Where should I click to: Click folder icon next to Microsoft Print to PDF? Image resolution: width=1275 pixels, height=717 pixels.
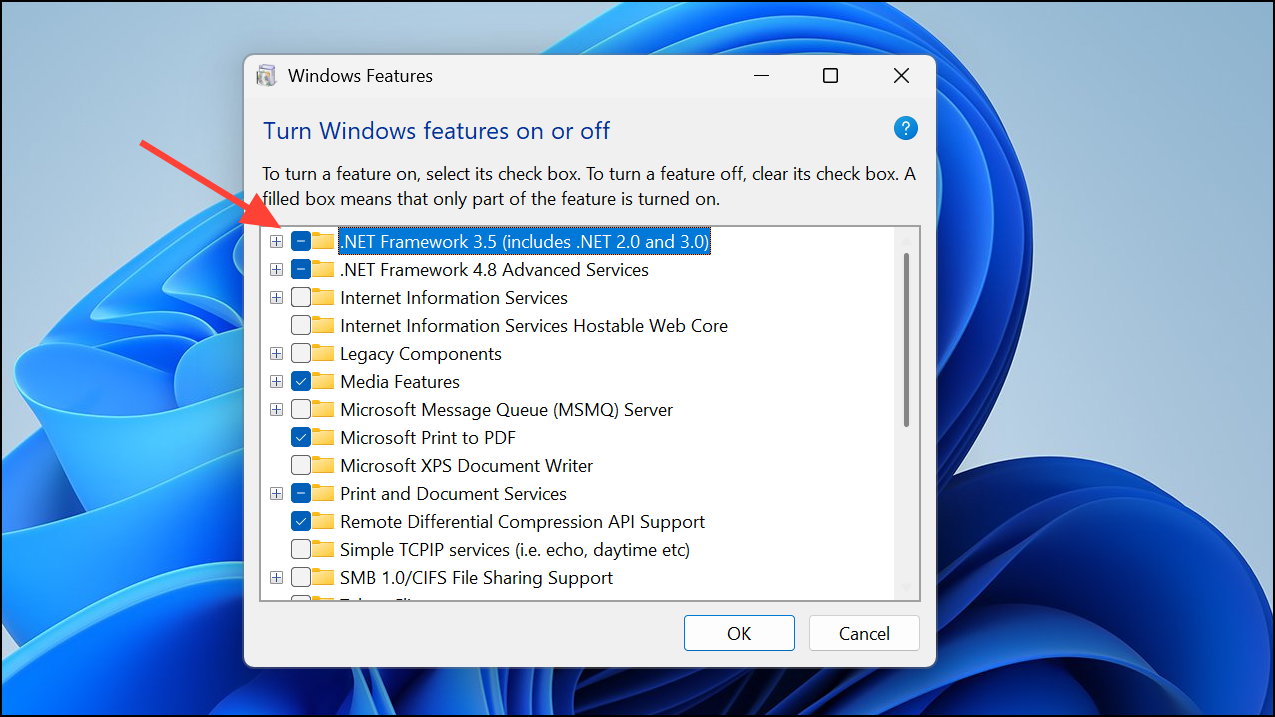323,437
